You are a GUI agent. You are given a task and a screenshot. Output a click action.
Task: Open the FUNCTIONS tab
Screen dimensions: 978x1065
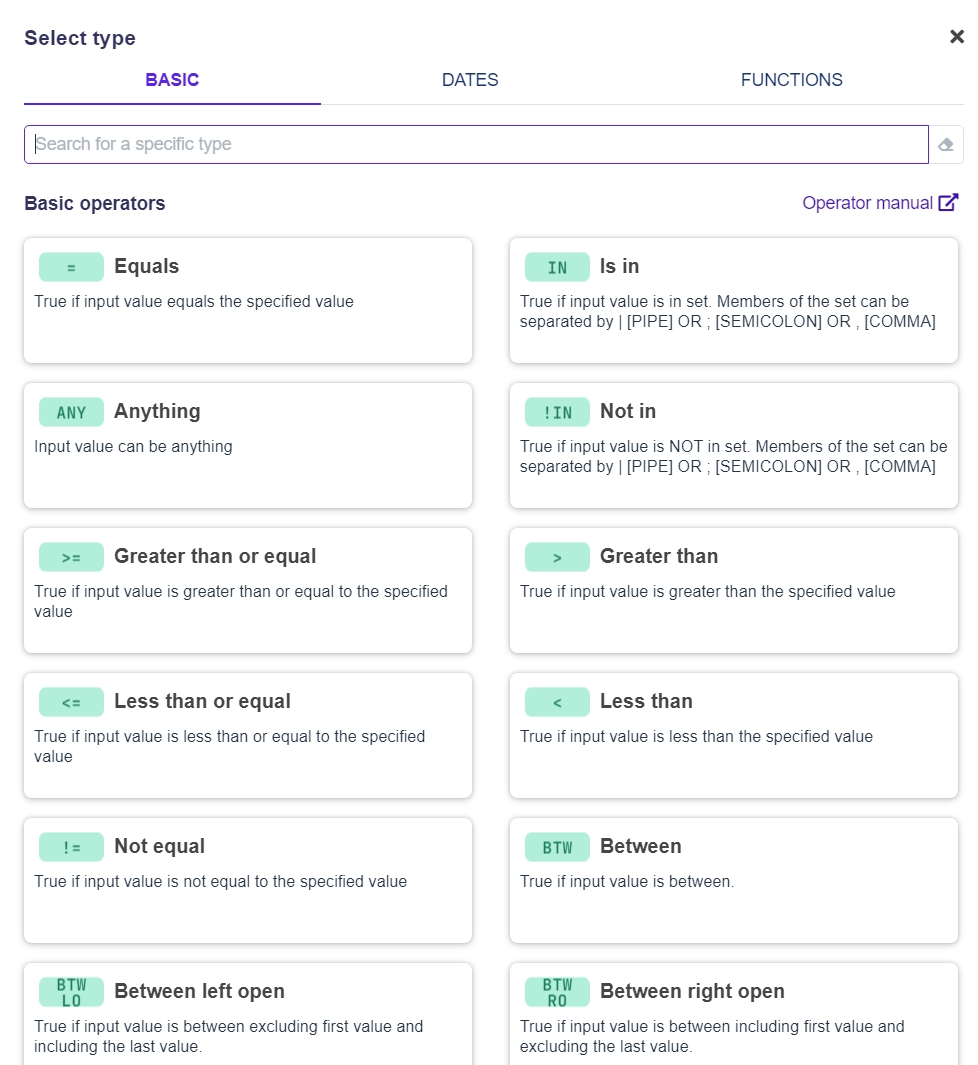point(791,80)
